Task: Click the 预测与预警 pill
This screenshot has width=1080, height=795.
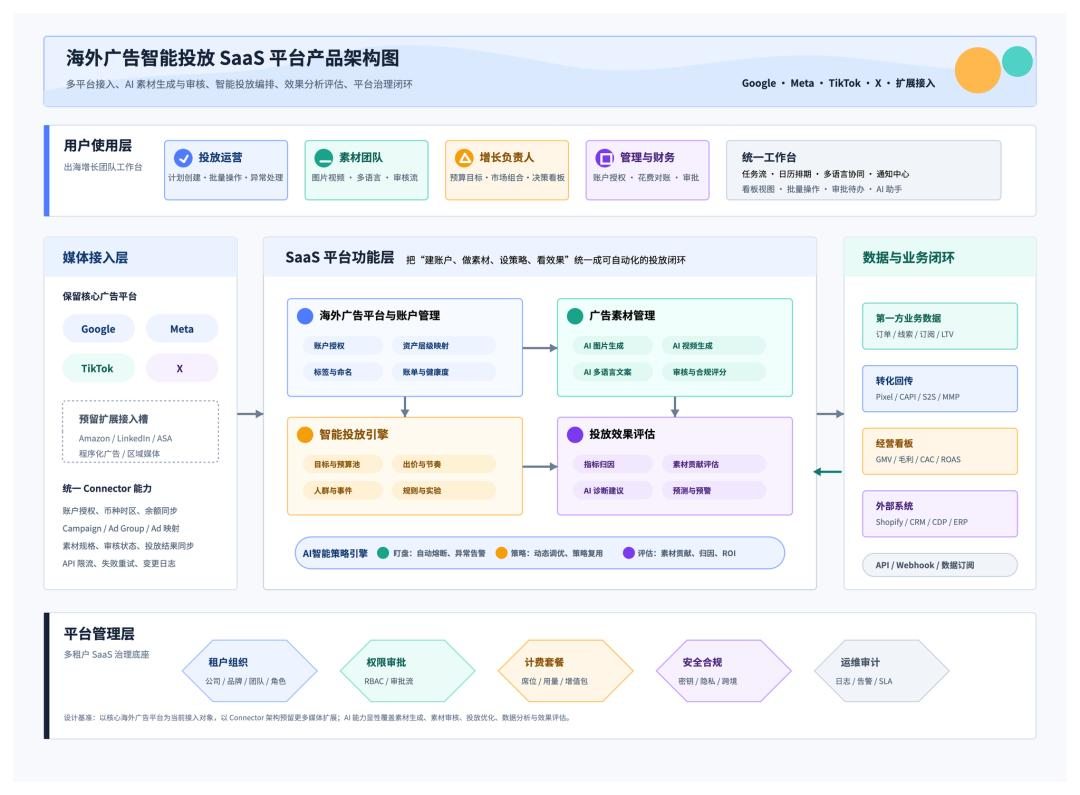Action: click(x=714, y=491)
